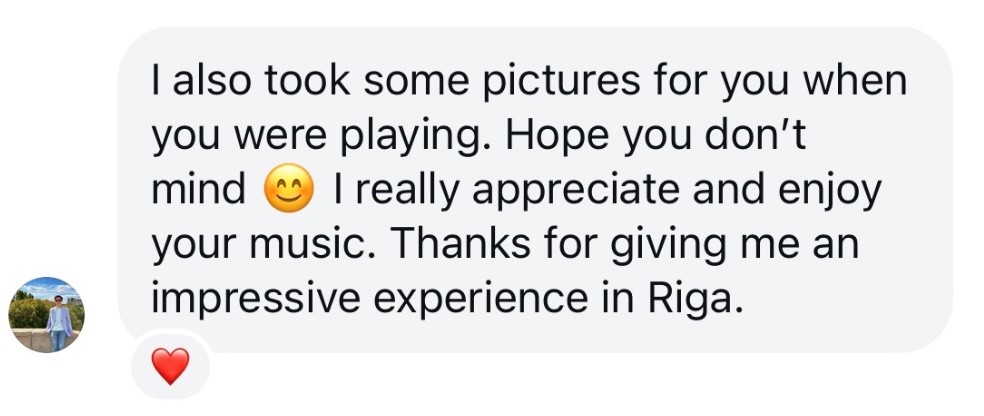Image resolution: width=984 pixels, height=416 pixels.
Task: Click the word "appreciate" in the message
Action: pyautogui.click(x=576, y=191)
